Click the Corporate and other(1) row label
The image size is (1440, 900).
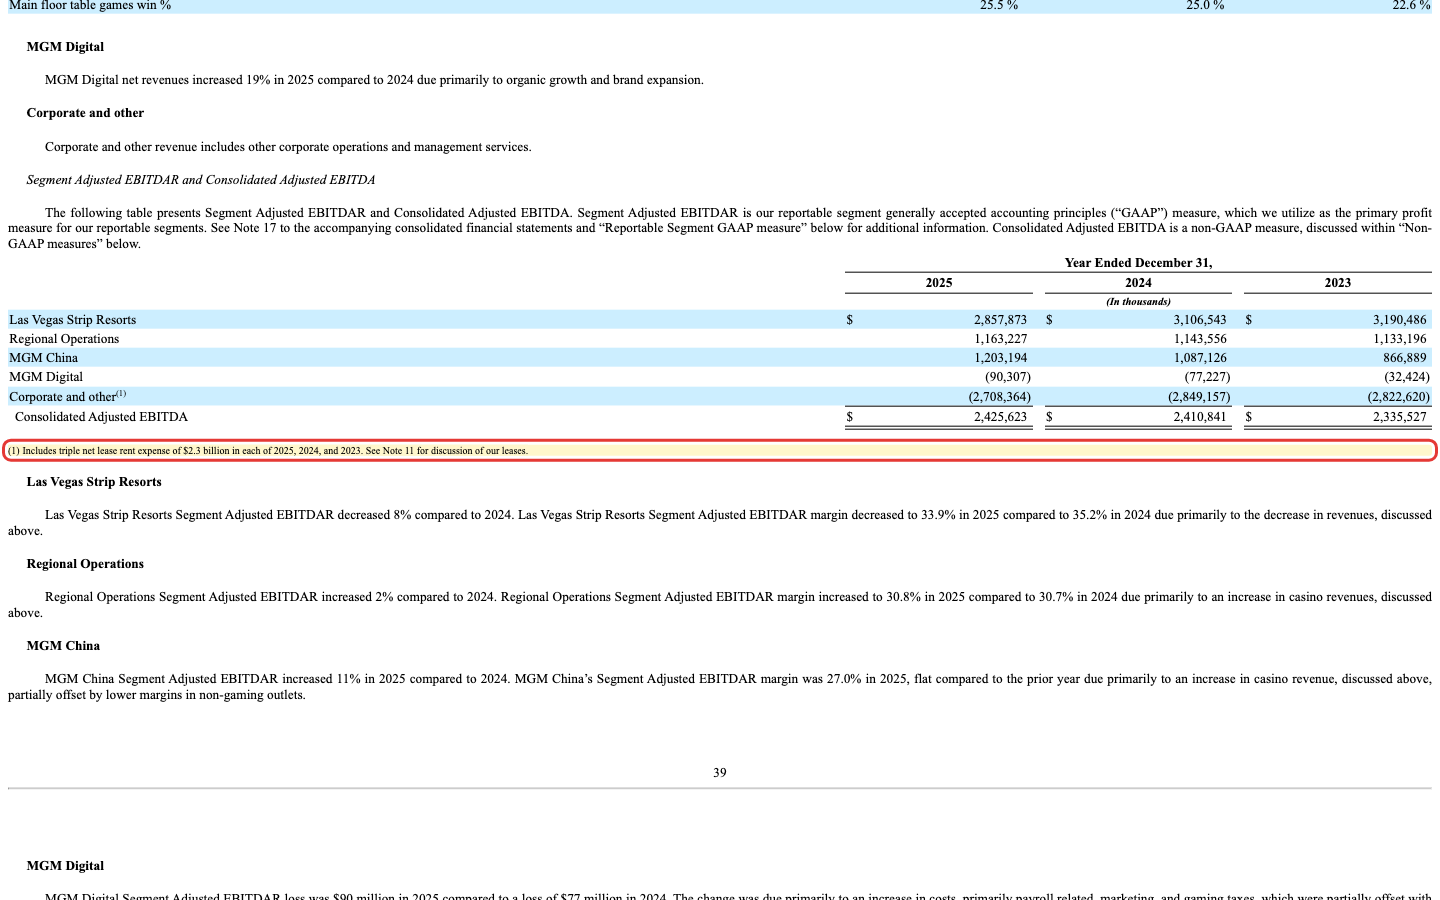(x=67, y=396)
